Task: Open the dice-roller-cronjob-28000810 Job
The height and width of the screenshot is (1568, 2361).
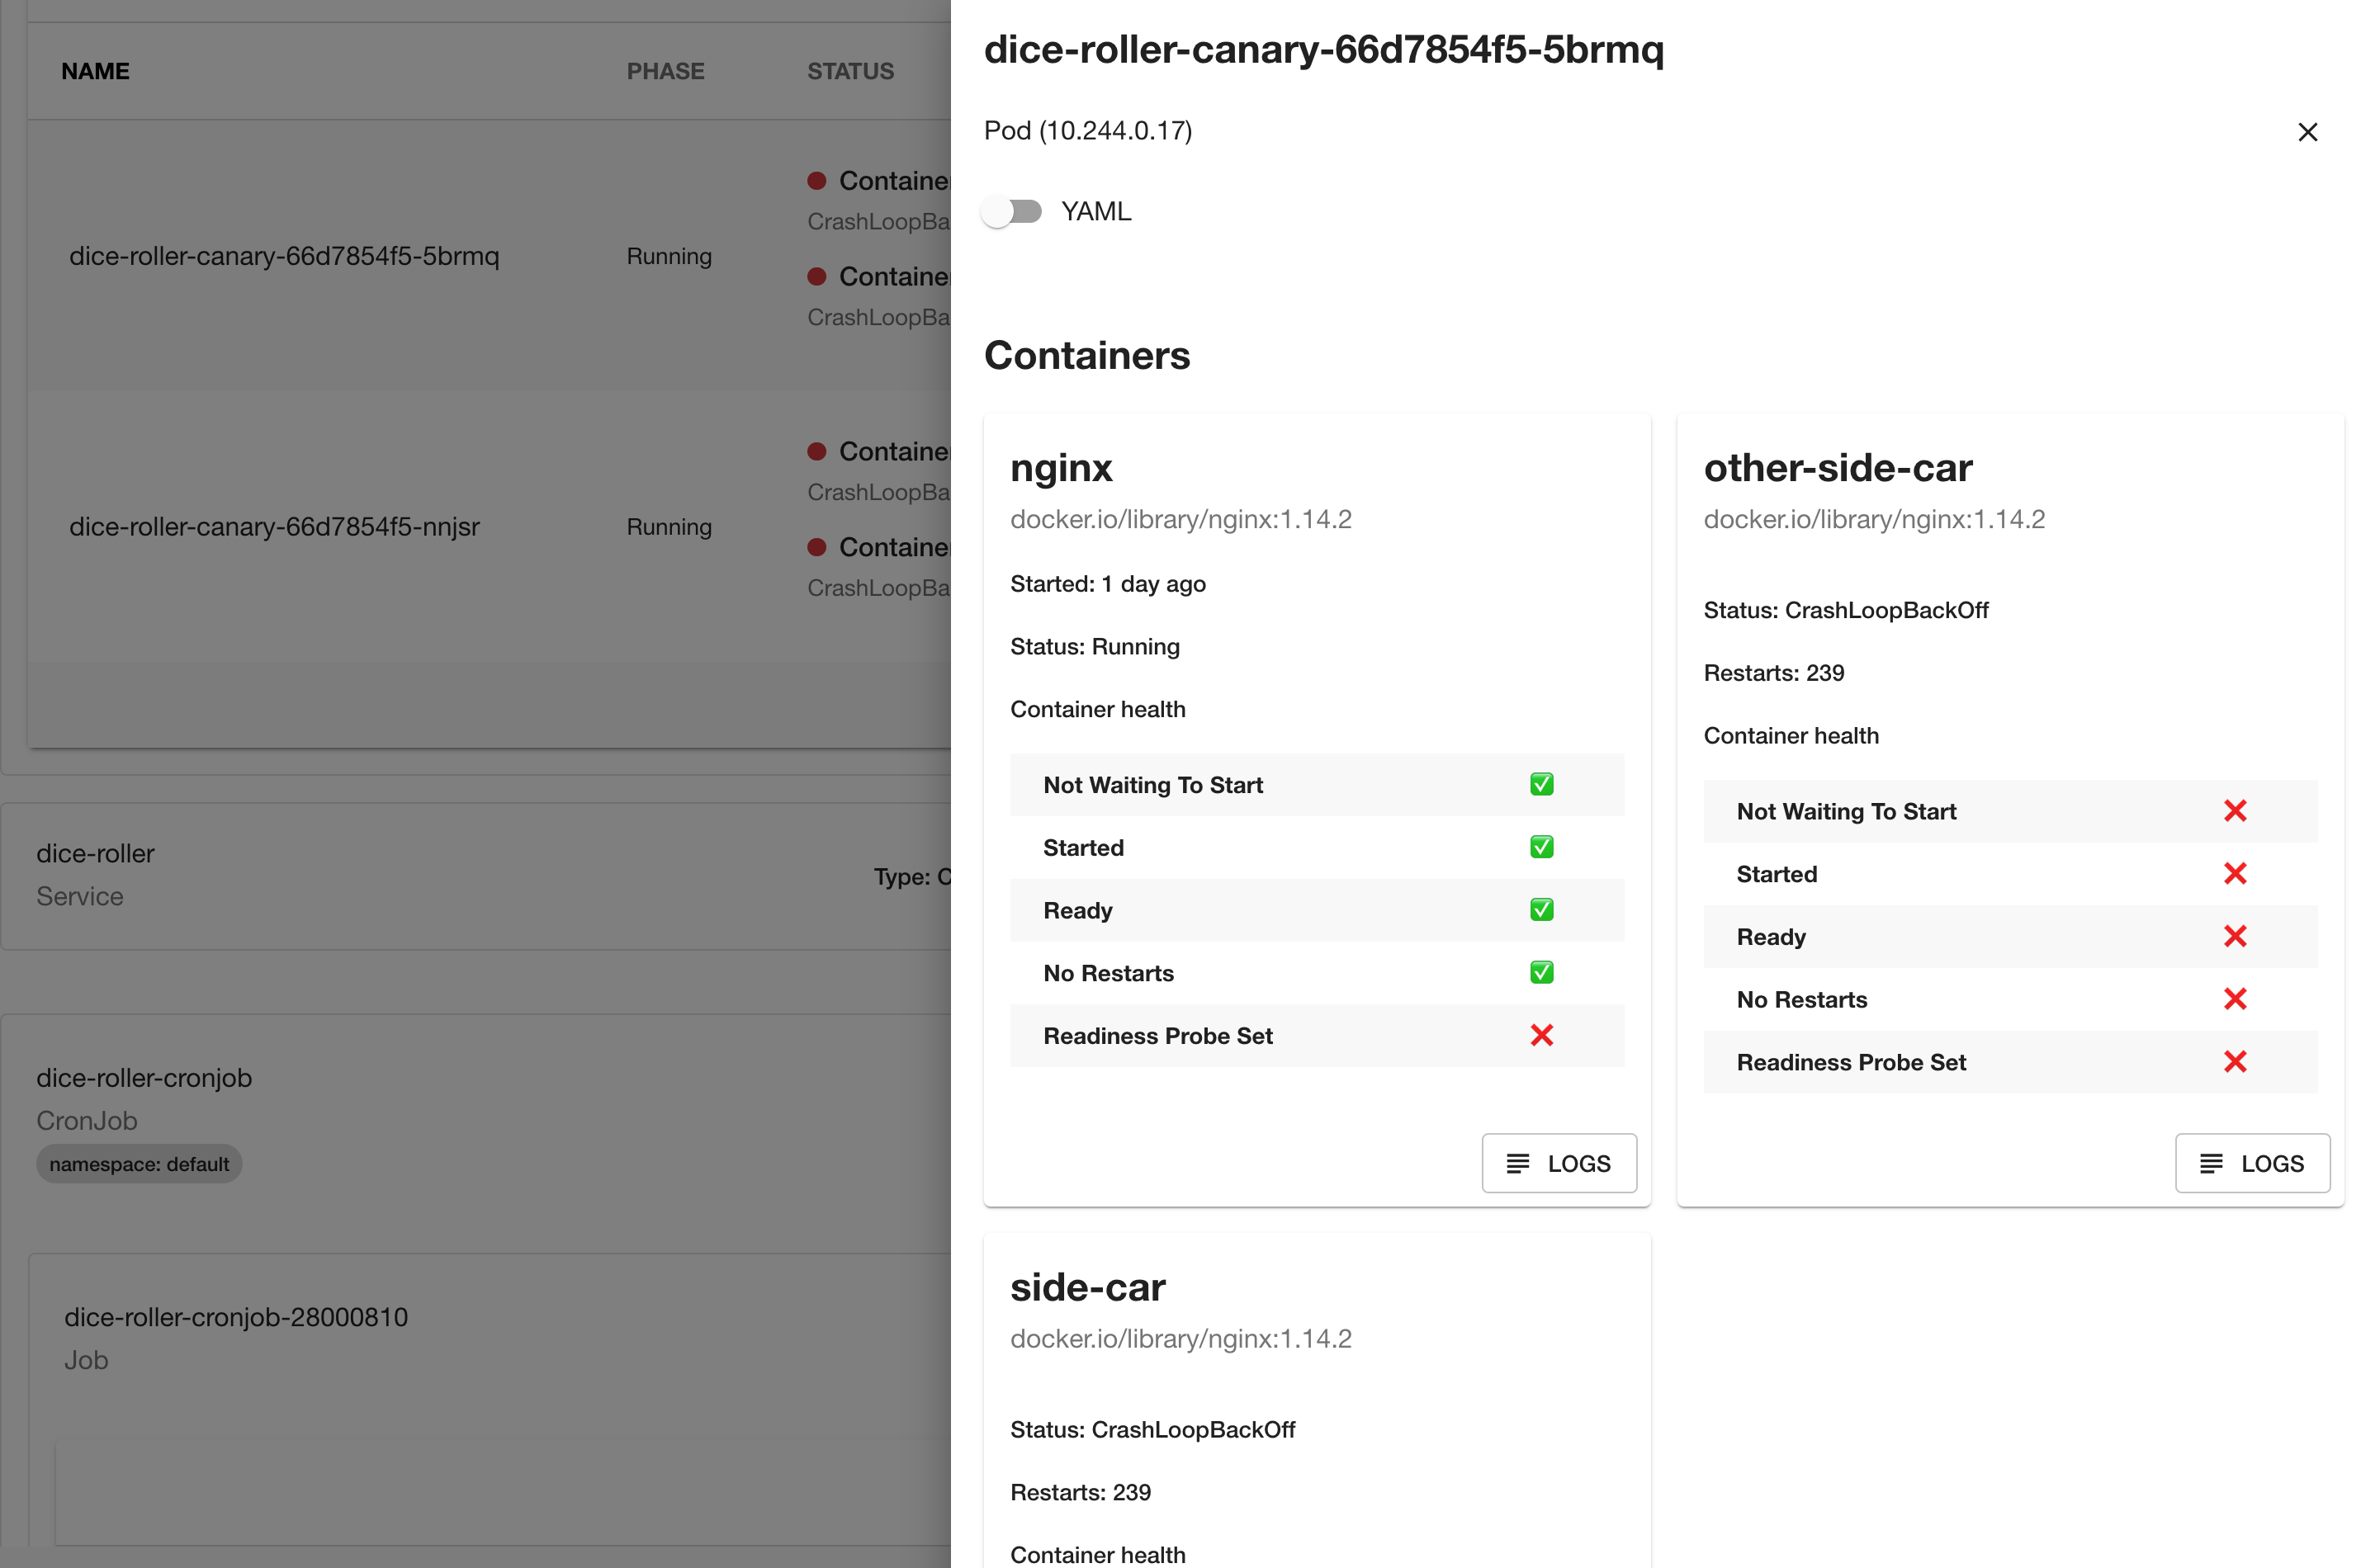Action: point(236,1318)
